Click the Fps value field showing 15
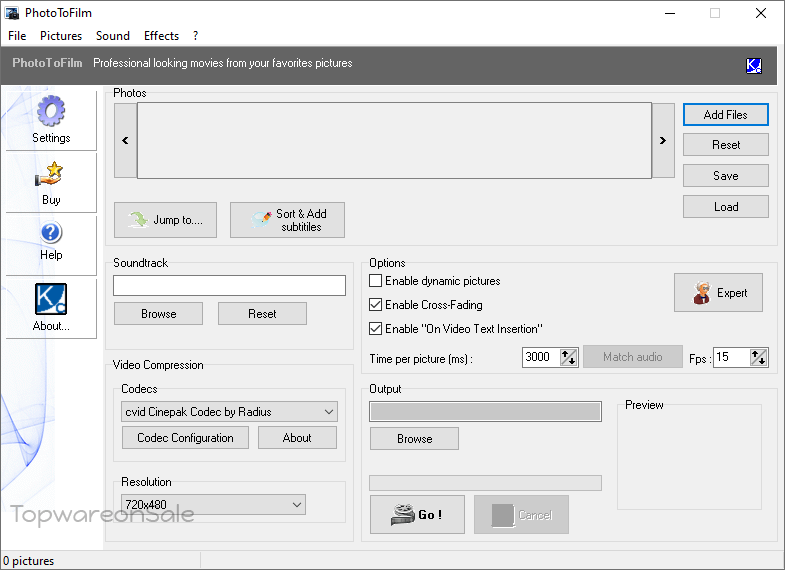The height and width of the screenshot is (570, 785). [731, 357]
